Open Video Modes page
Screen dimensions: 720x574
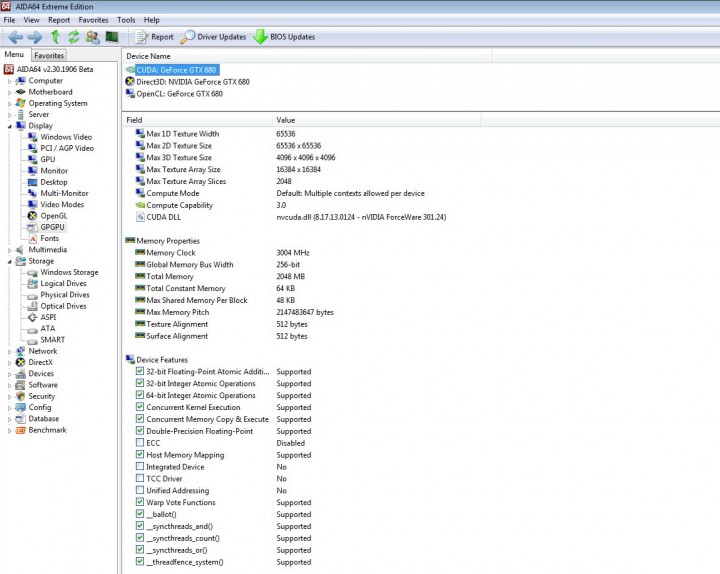click(x=62, y=204)
